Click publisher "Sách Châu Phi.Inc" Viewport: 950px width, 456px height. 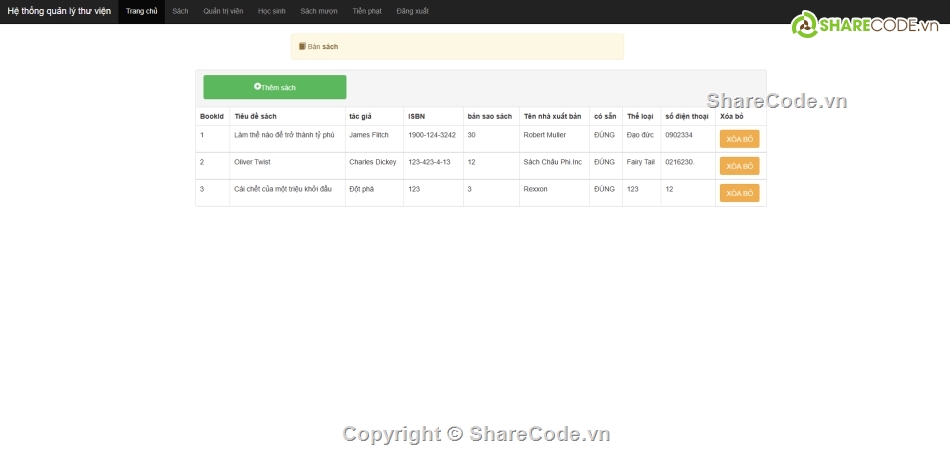tap(553, 162)
